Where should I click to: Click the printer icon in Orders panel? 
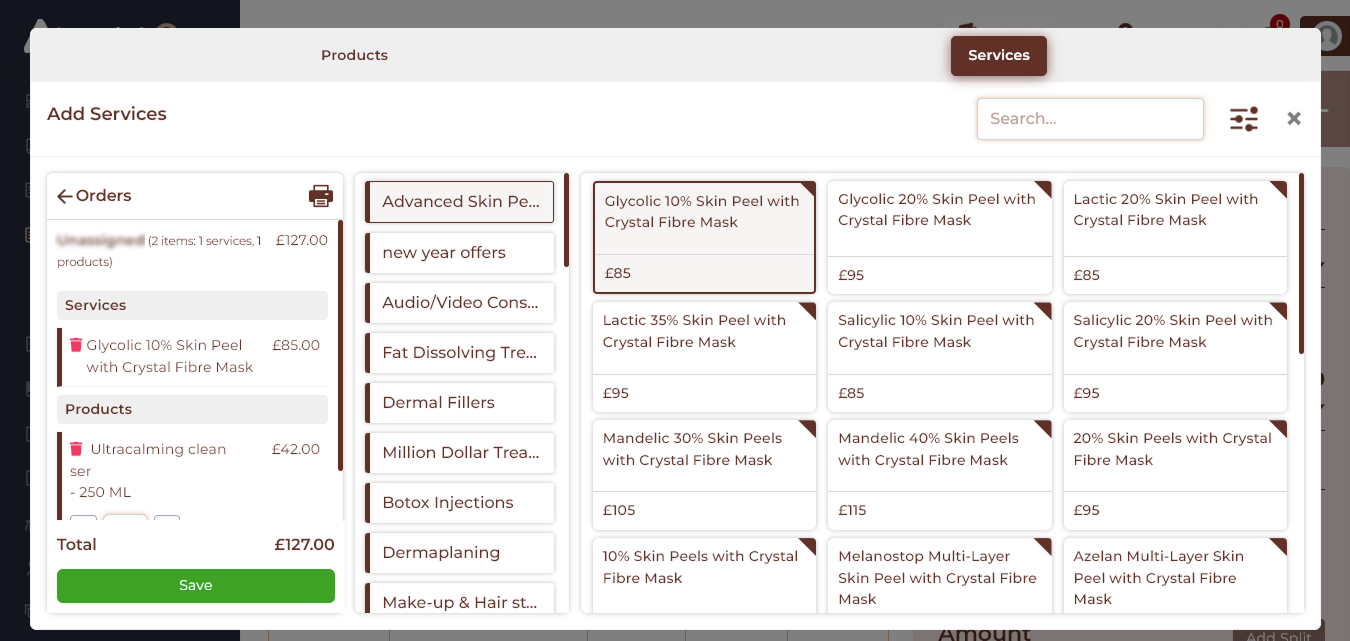[x=320, y=196]
